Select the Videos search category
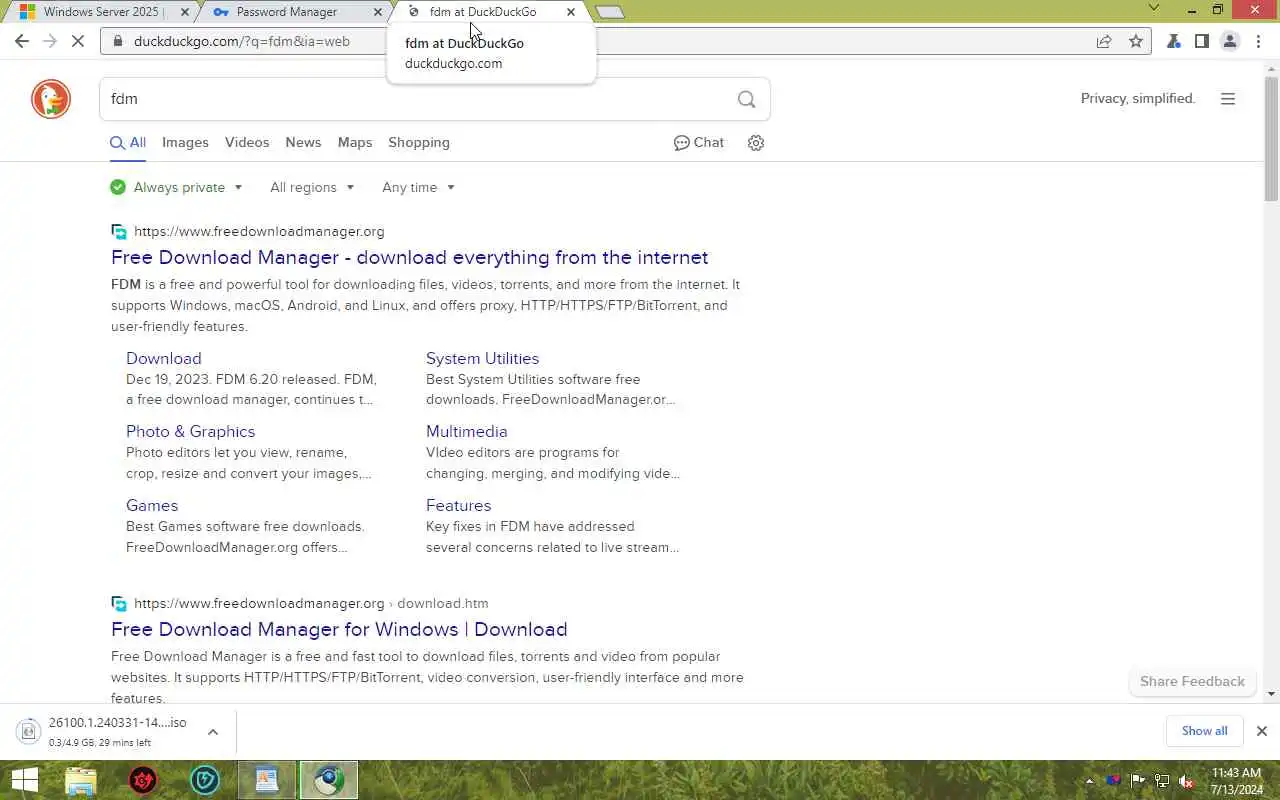The image size is (1280, 800). [247, 143]
